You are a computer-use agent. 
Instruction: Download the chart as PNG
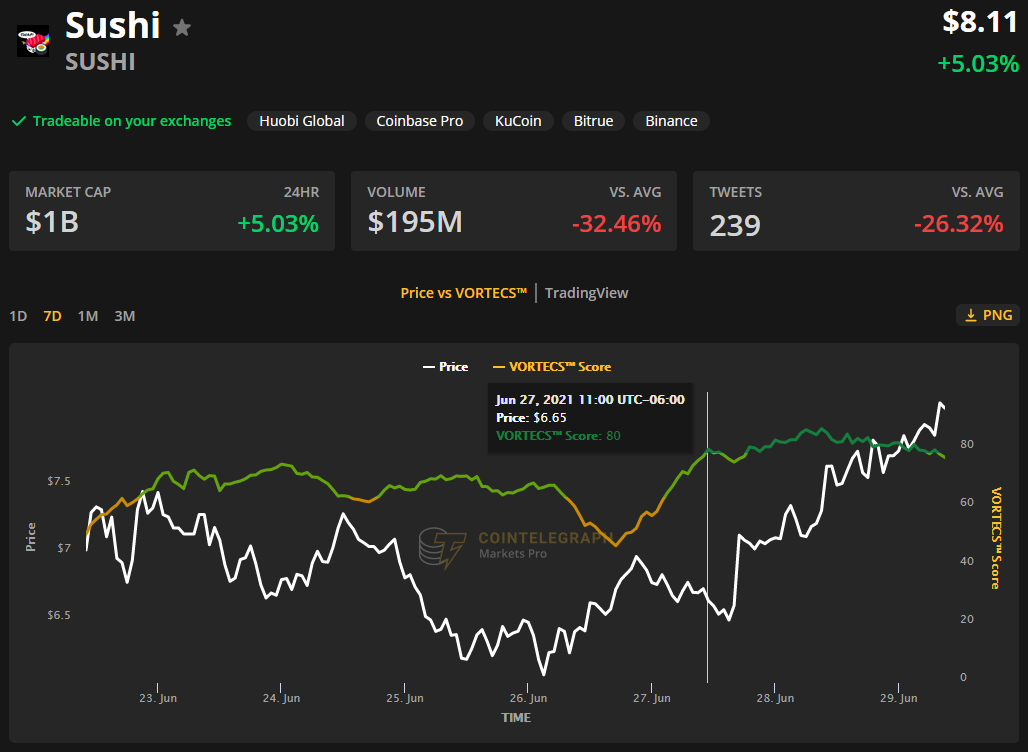pos(988,315)
